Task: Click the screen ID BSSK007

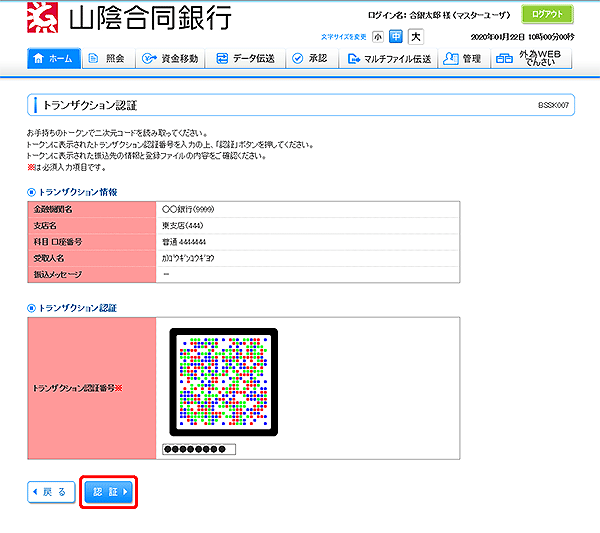Action: pyautogui.click(x=553, y=105)
